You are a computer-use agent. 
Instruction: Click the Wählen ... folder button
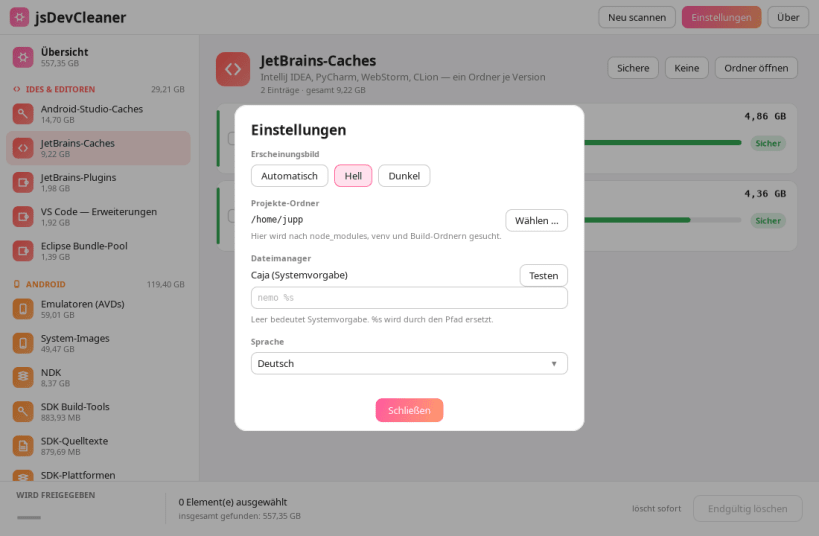coord(536,220)
